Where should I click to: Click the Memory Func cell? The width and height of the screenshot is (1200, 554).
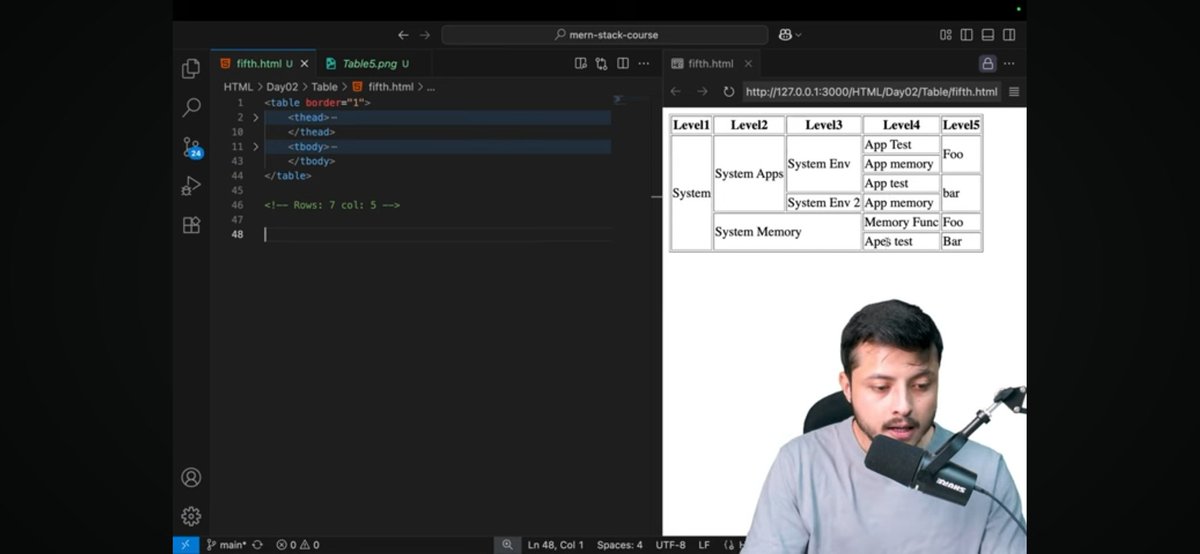tap(901, 222)
